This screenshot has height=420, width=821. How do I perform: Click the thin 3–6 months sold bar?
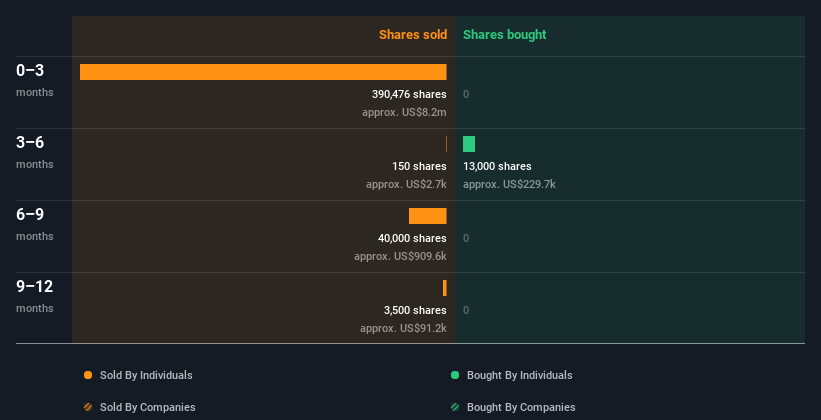point(446,144)
